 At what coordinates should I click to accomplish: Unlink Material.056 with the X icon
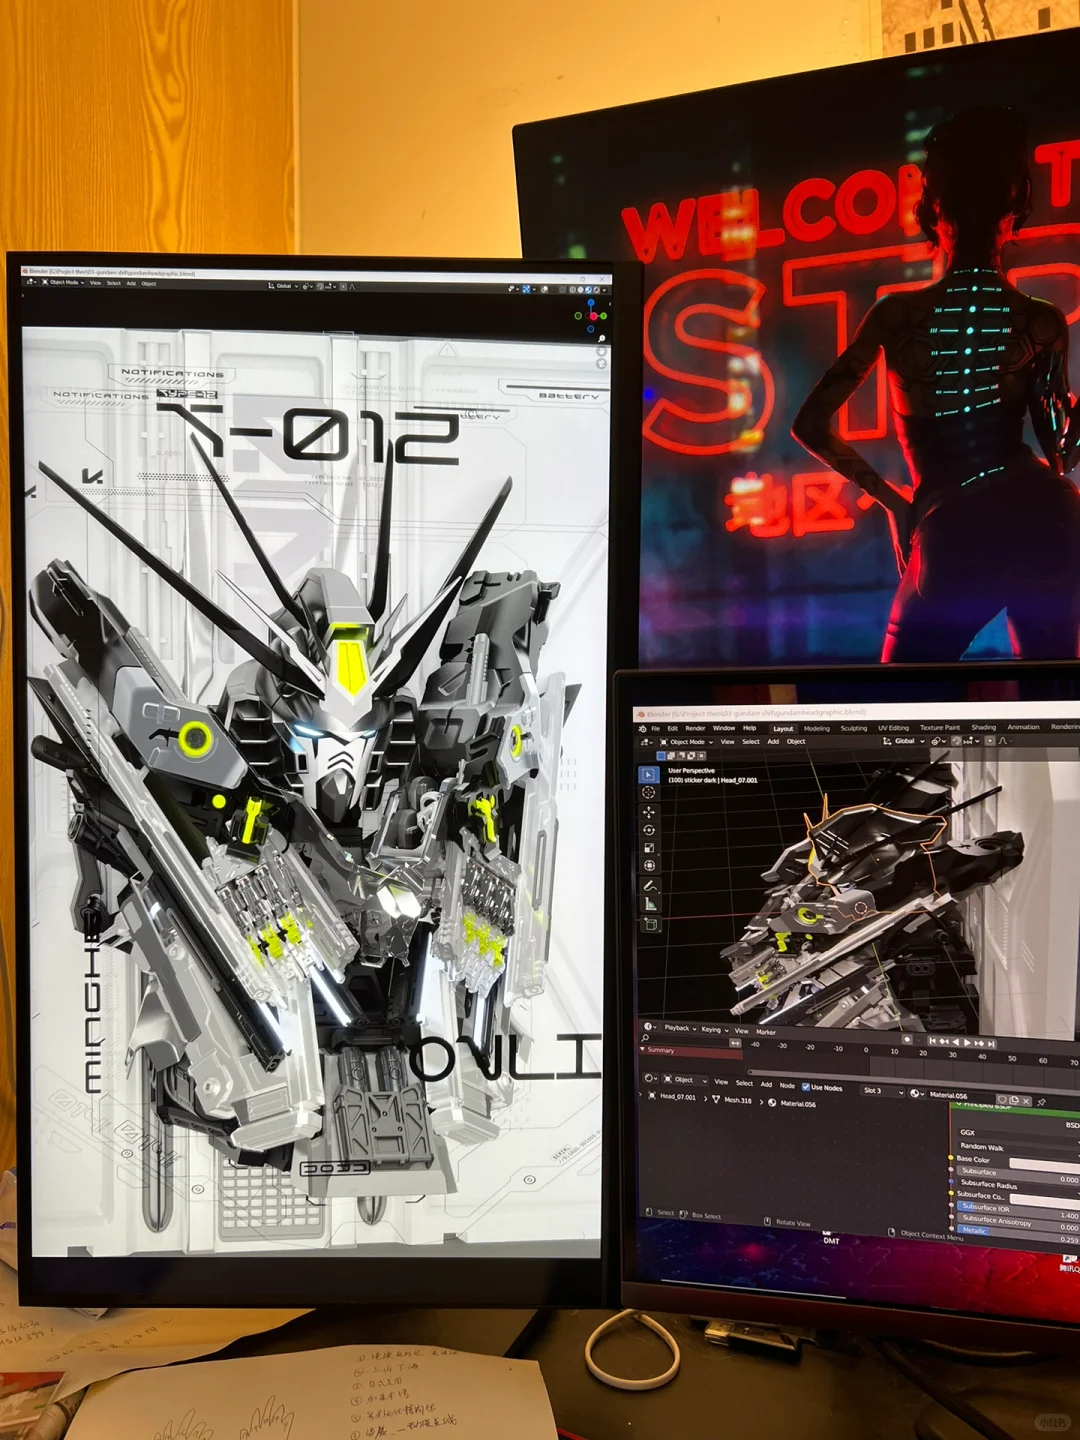click(1026, 1100)
